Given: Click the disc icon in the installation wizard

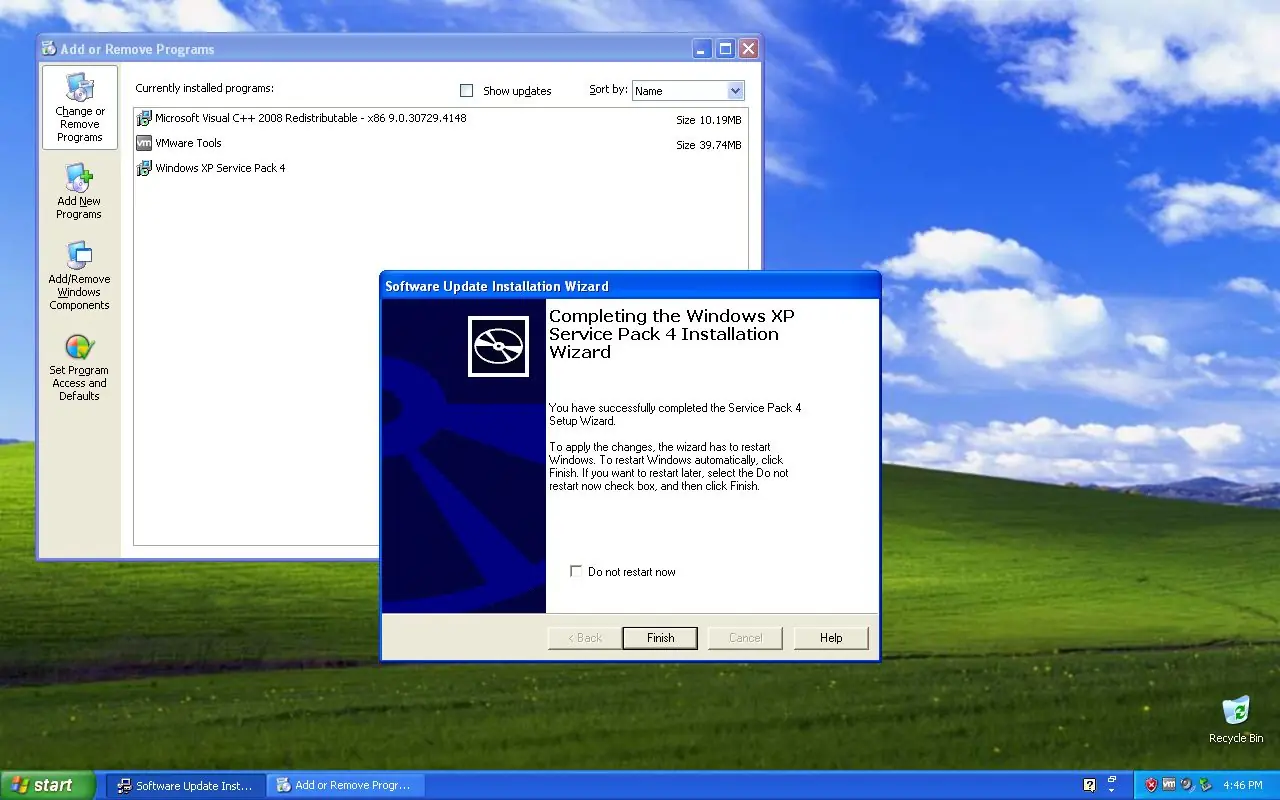Looking at the screenshot, I should click(498, 346).
